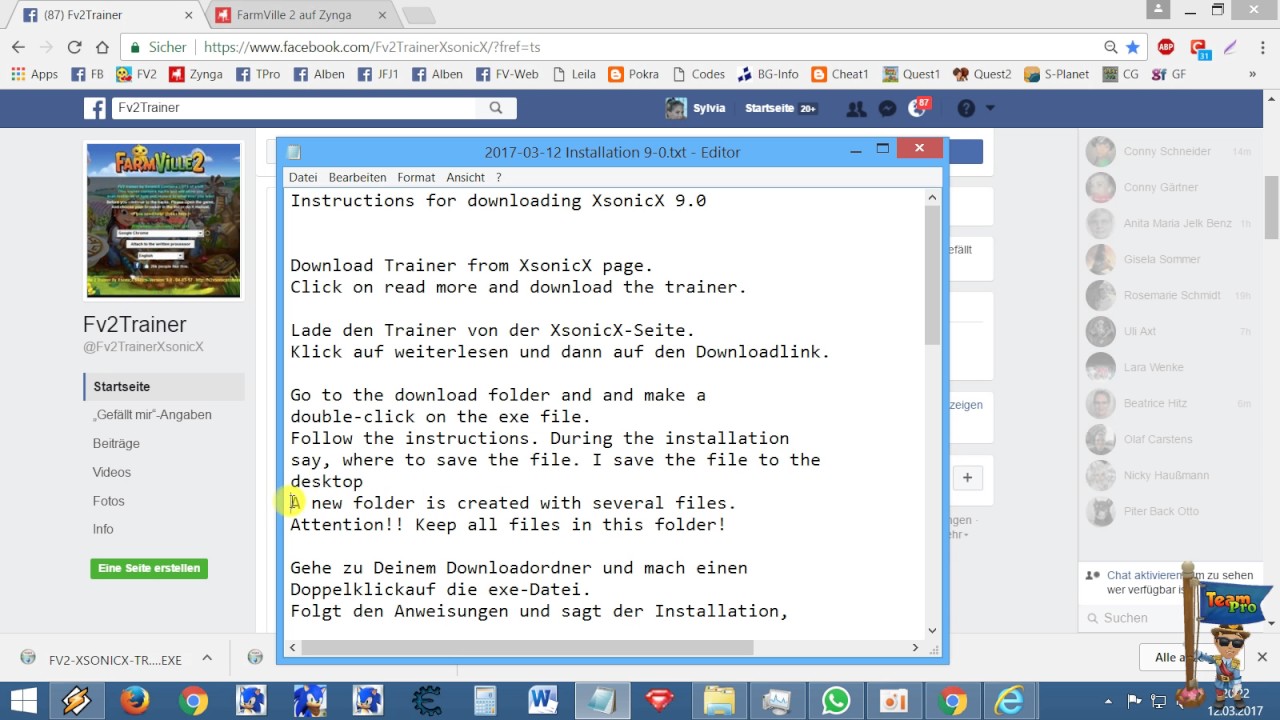The height and width of the screenshot is (720, 1280).
Task: Click the FarmVille 2 page profile picture
Action: [x=163, y=220]
